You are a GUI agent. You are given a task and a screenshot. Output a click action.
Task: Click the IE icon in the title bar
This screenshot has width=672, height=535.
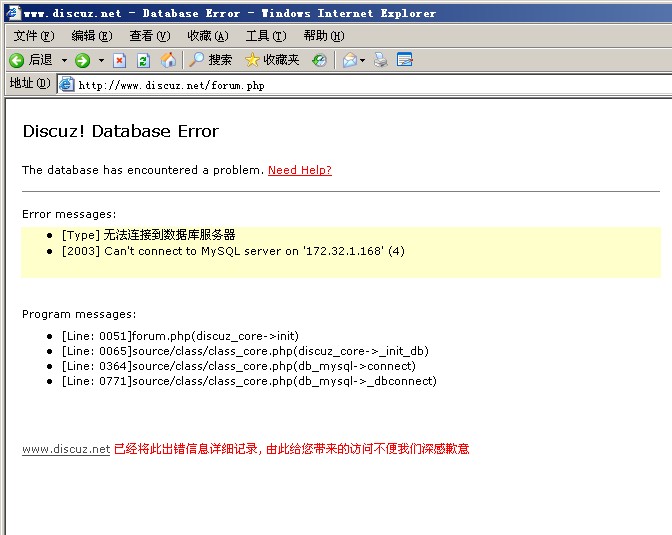coord(13,12)
